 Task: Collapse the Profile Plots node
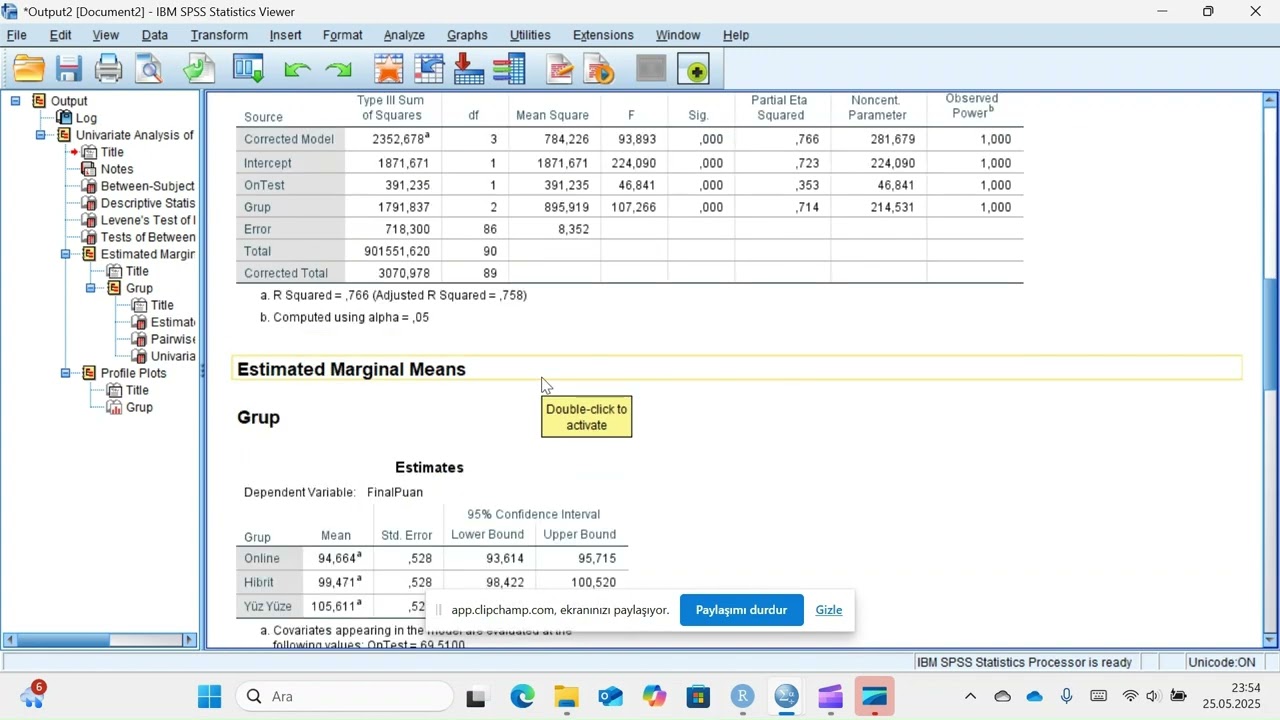pyautogui.click(x=65, y=373)
